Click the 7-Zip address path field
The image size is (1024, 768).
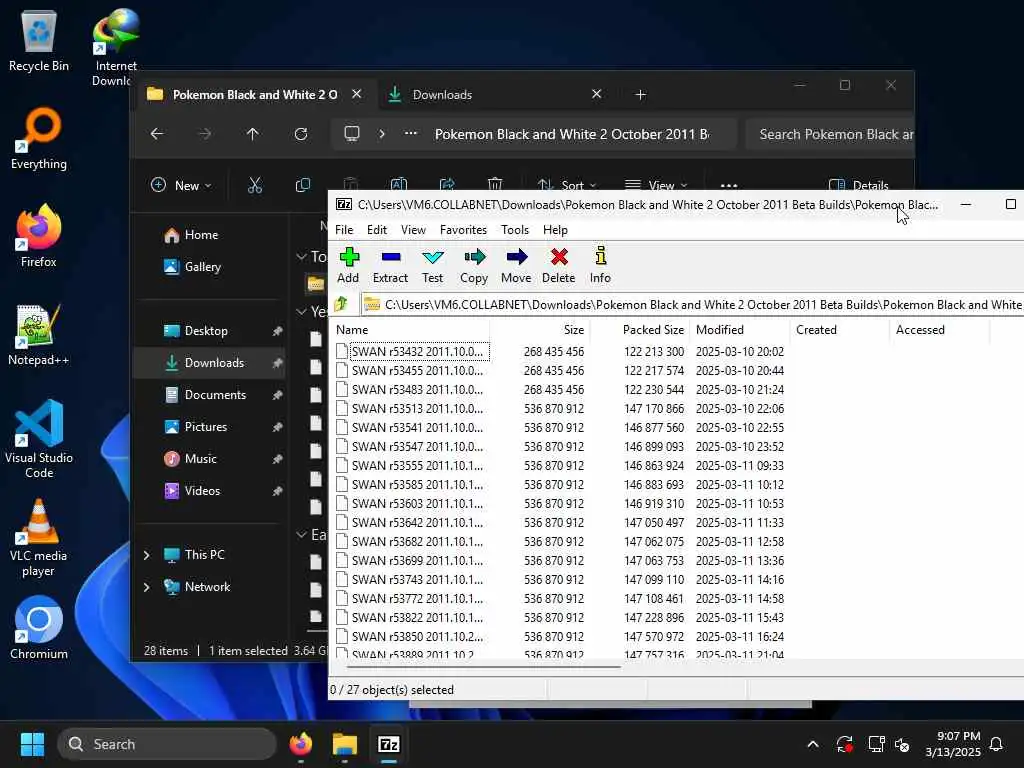[692, 304]
